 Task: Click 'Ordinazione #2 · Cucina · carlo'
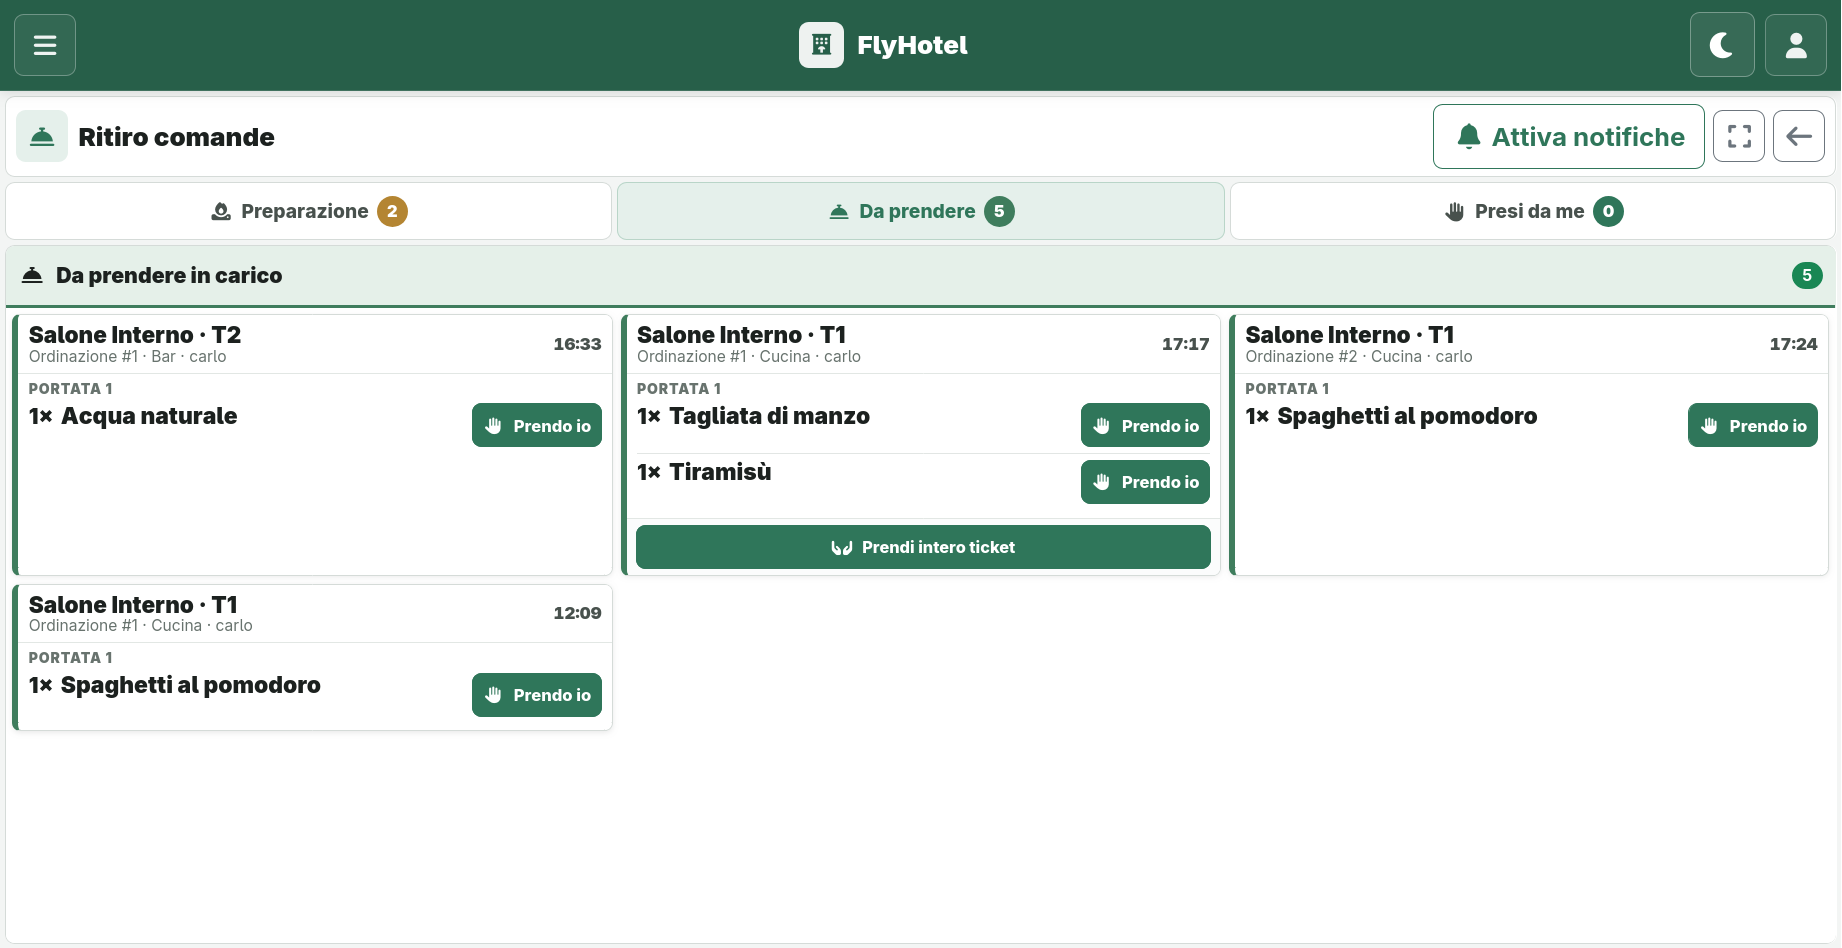point(1358,357)
